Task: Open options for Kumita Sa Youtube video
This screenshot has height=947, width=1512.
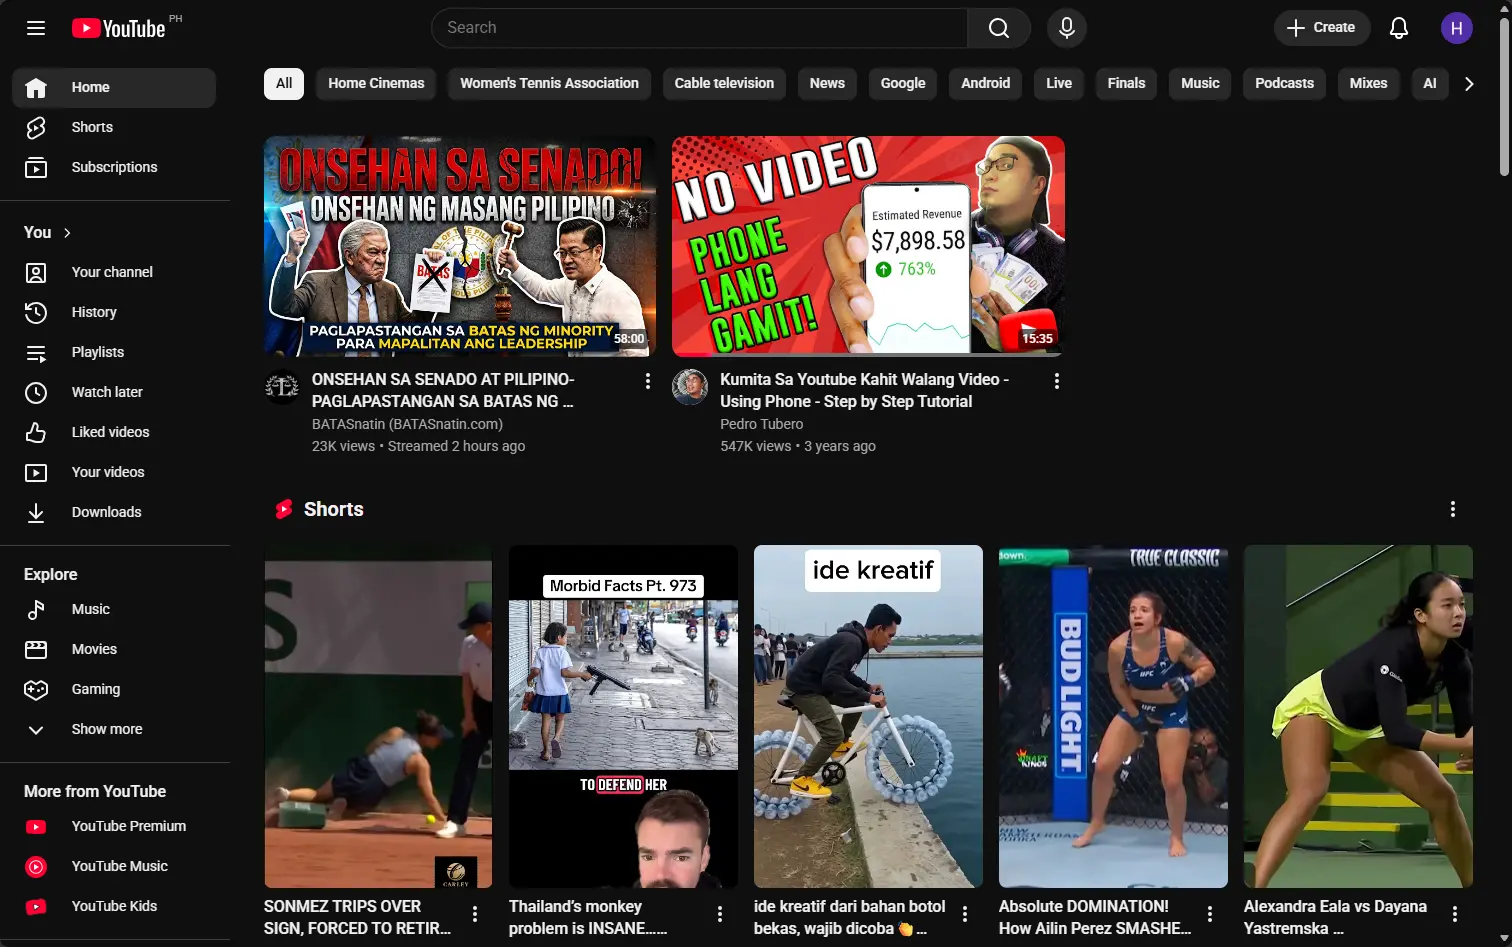Action: point(1057,381)
